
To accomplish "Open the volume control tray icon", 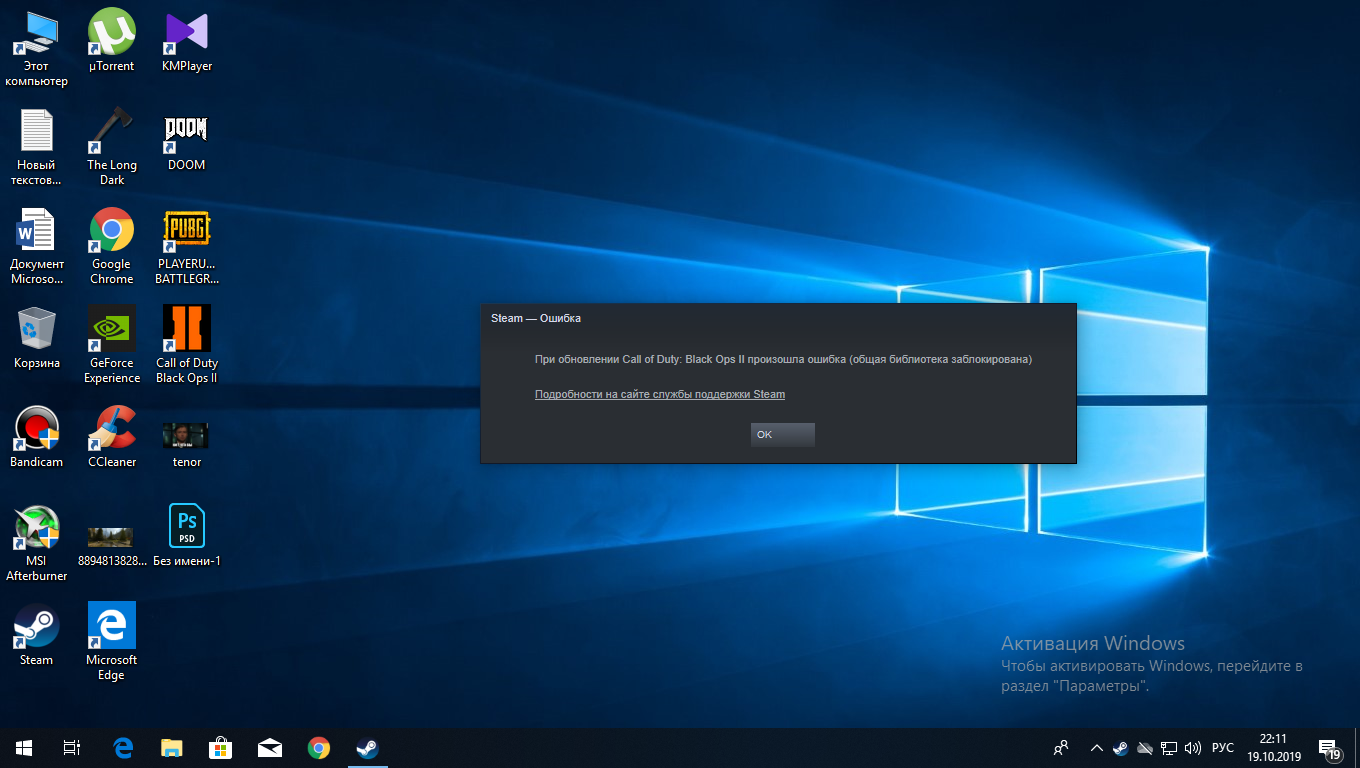I will (x=1192, y=748).
